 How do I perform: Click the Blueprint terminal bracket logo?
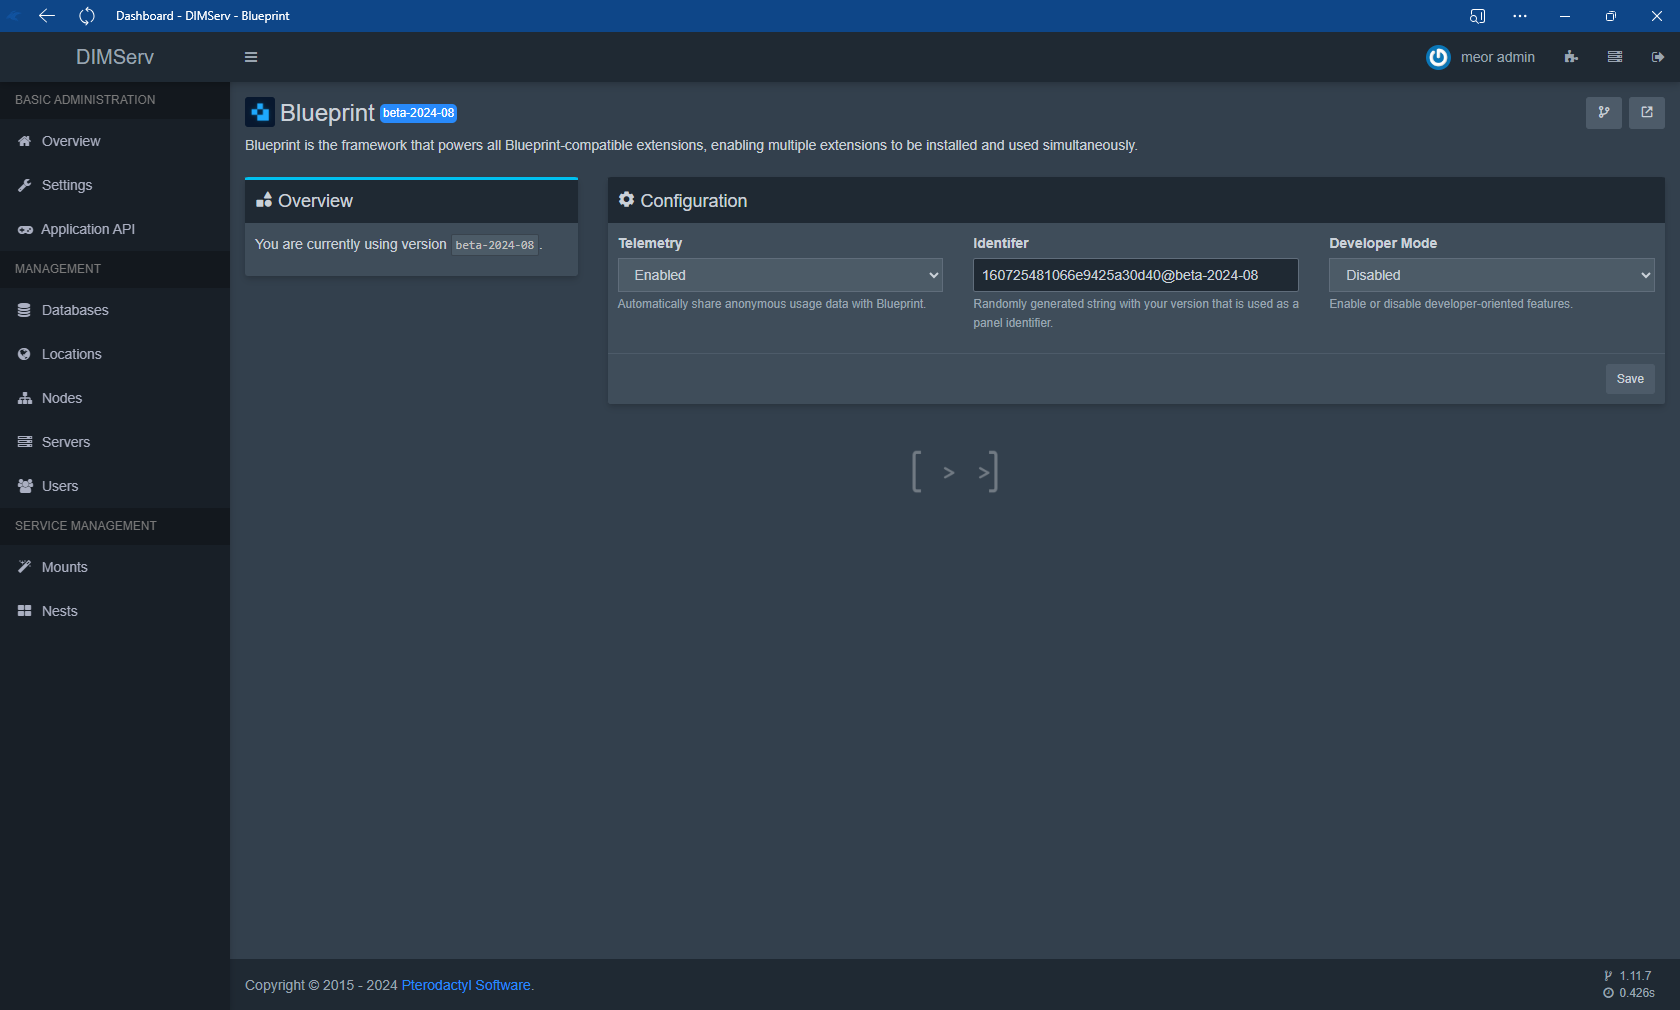click(955, 471)
